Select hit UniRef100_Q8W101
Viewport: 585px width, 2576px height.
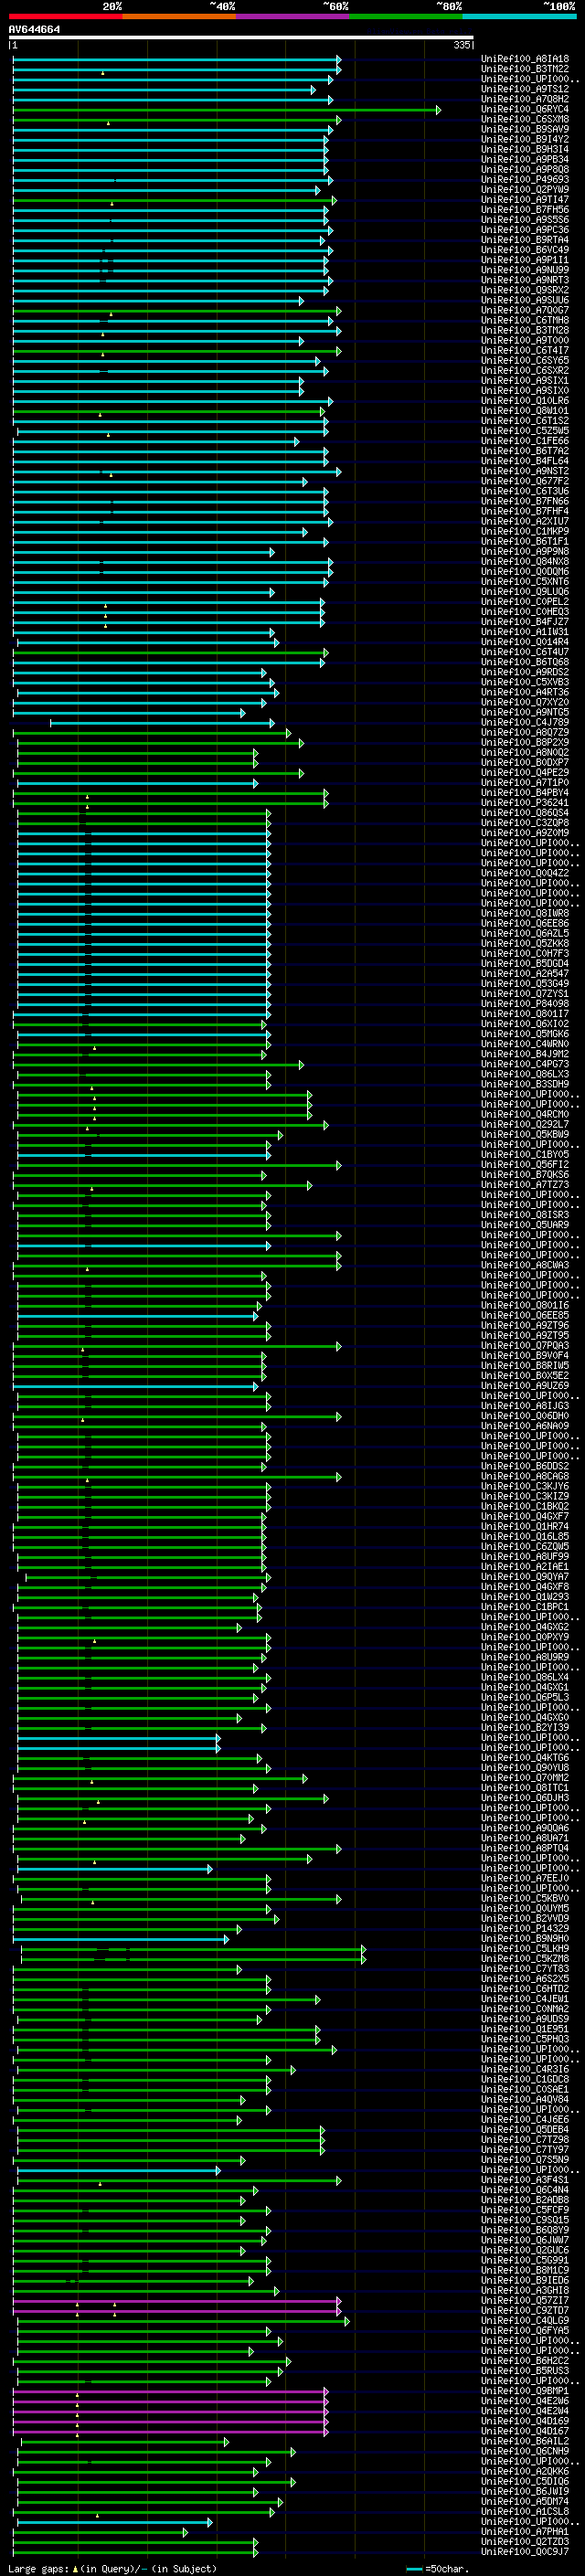(x=525, y=411)
